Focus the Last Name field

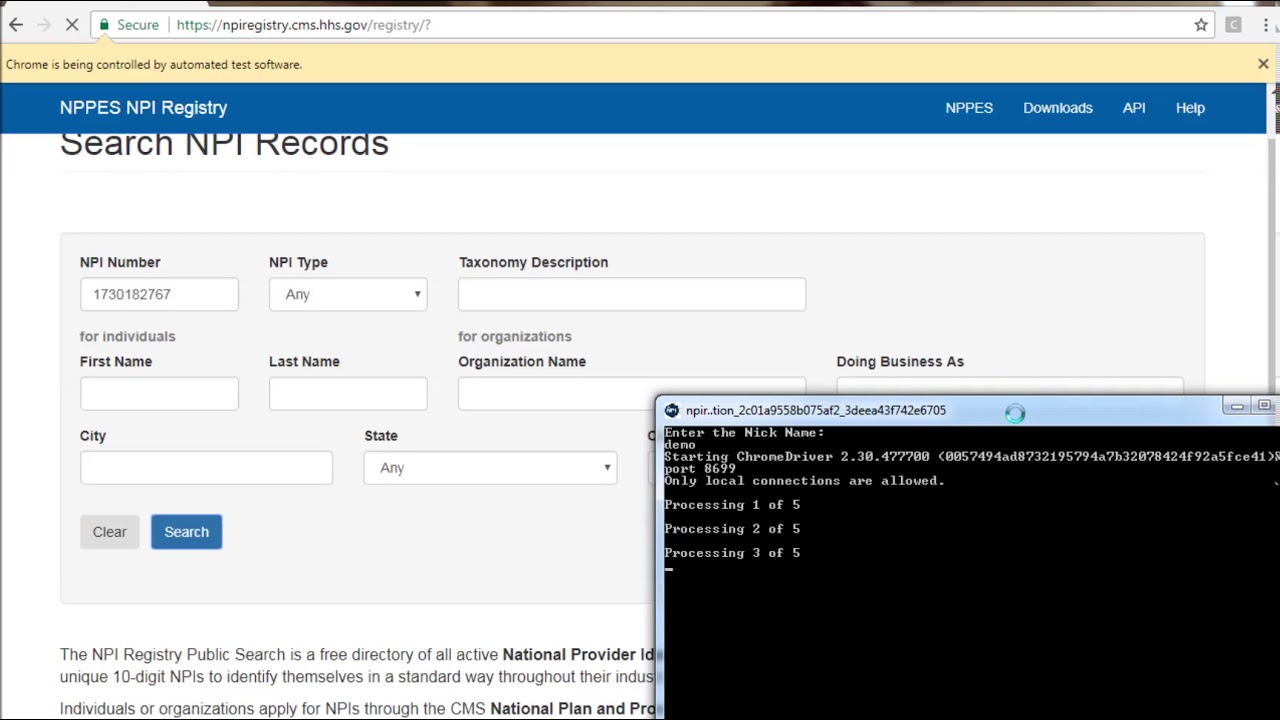[x=348, y=393]
